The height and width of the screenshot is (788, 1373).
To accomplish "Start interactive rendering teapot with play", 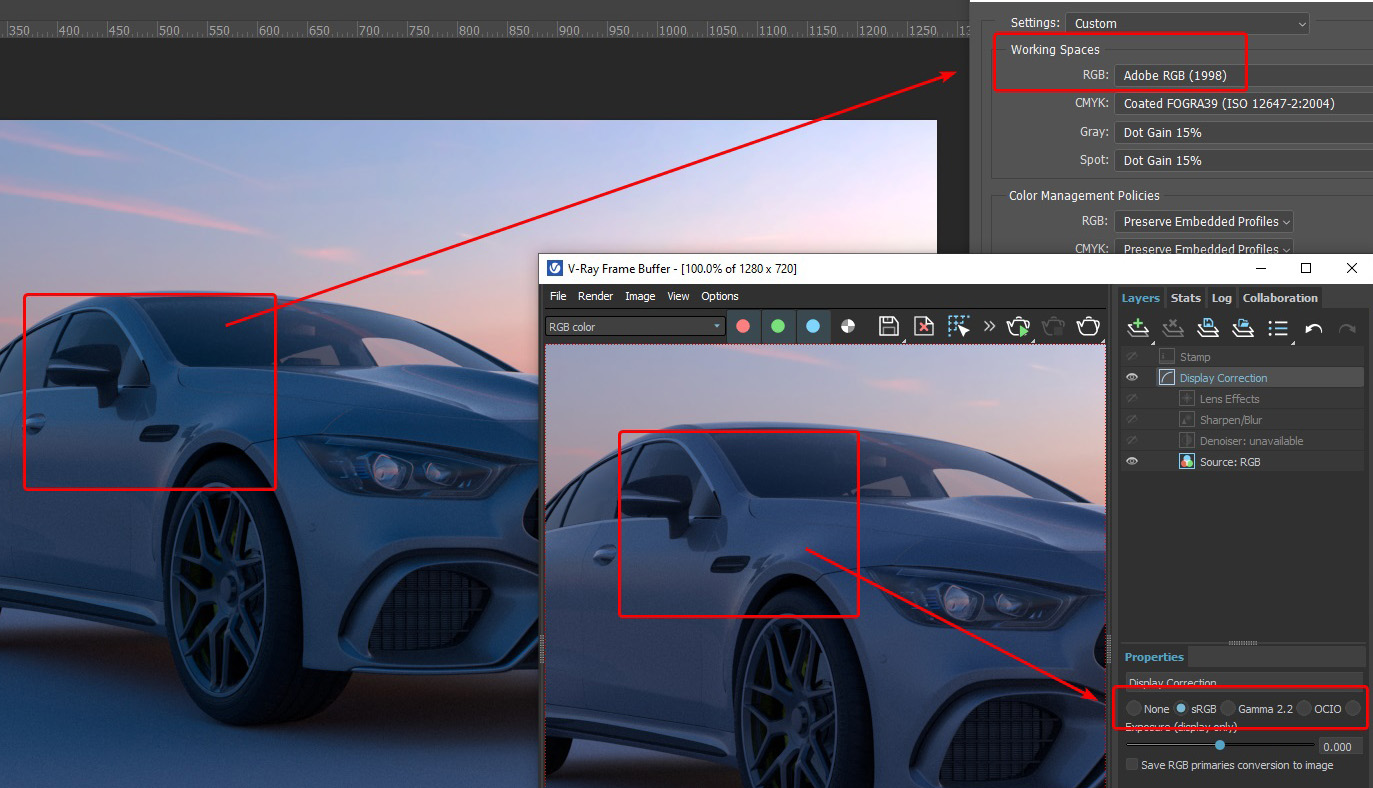I will tap(1018, 326).
